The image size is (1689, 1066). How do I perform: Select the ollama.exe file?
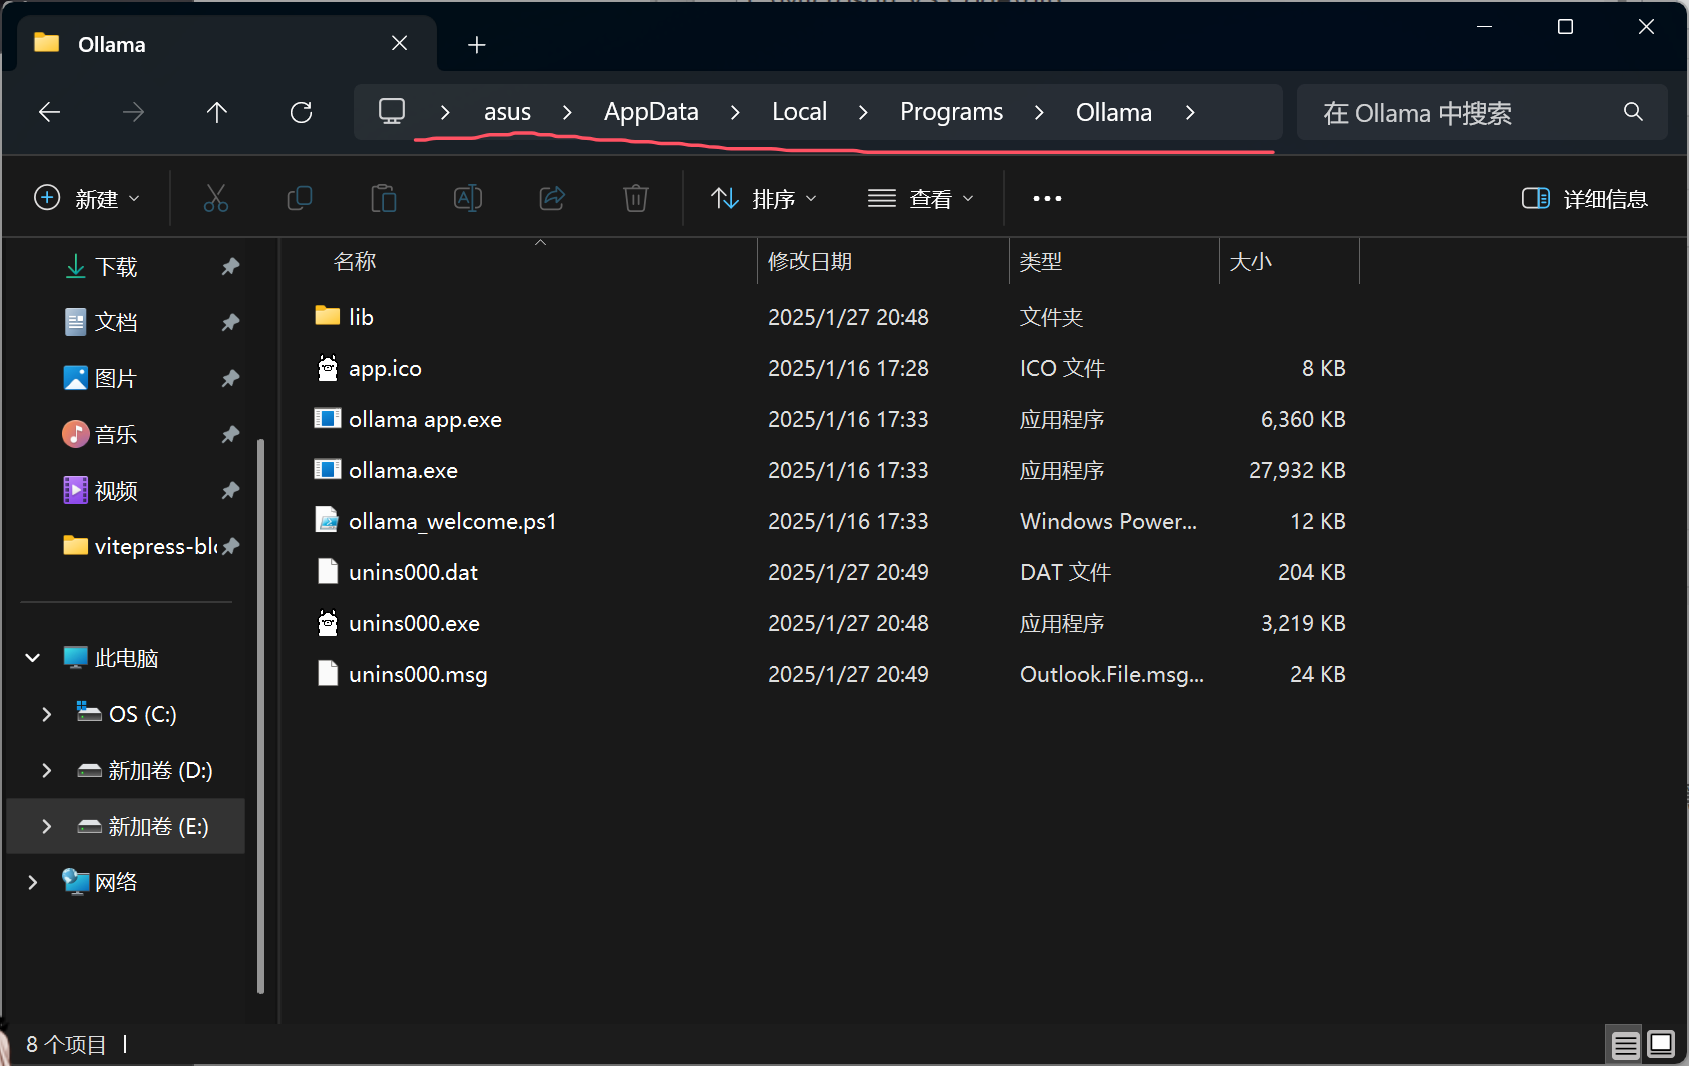click(x=403, y=470)
